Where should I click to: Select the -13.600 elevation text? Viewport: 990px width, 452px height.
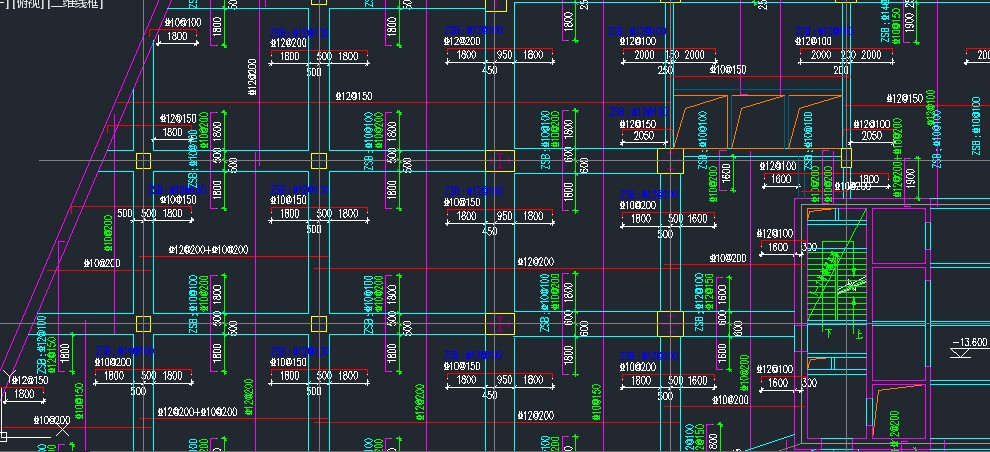pos(970,343)
